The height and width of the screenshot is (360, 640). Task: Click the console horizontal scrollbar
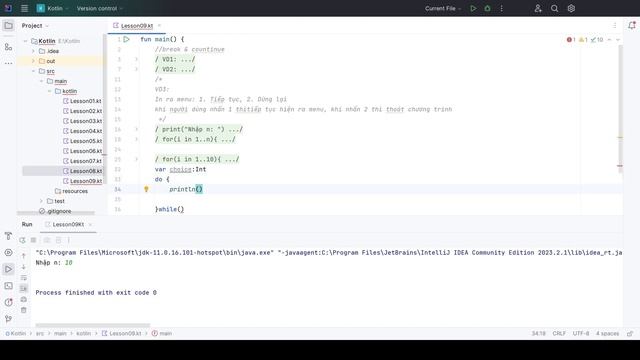tap(93, 325)
